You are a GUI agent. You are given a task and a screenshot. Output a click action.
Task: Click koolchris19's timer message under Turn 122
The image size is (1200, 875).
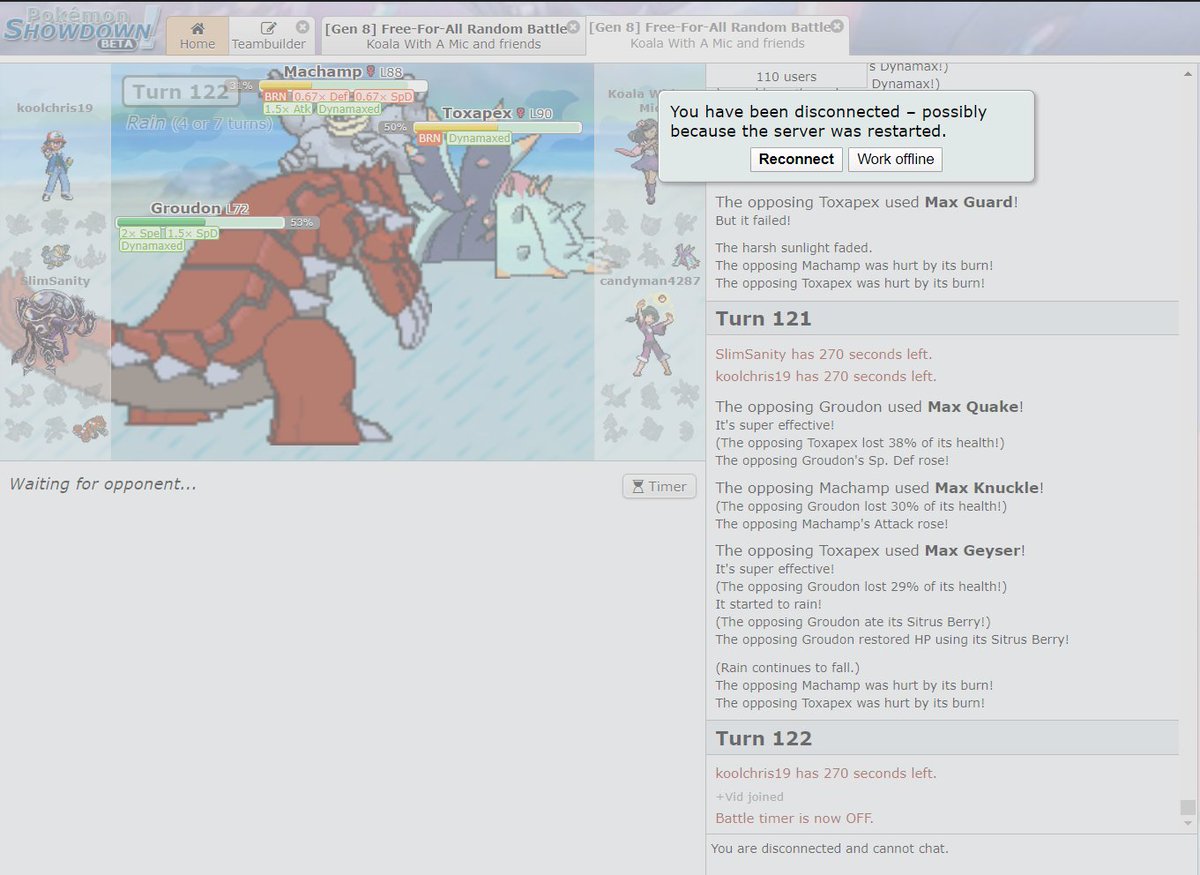click(826, 773)
